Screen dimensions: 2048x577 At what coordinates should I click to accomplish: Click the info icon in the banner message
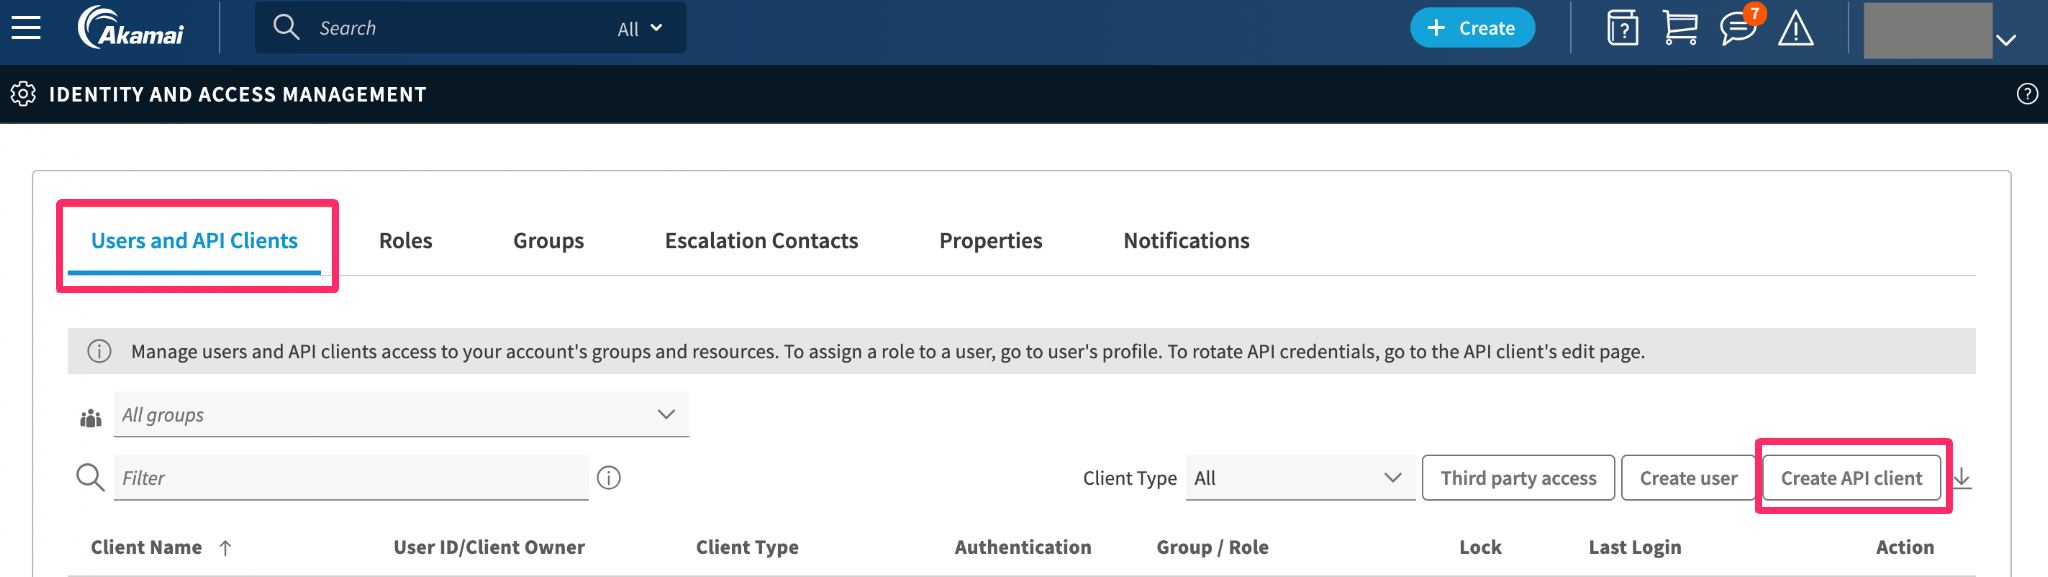(99, 351)
